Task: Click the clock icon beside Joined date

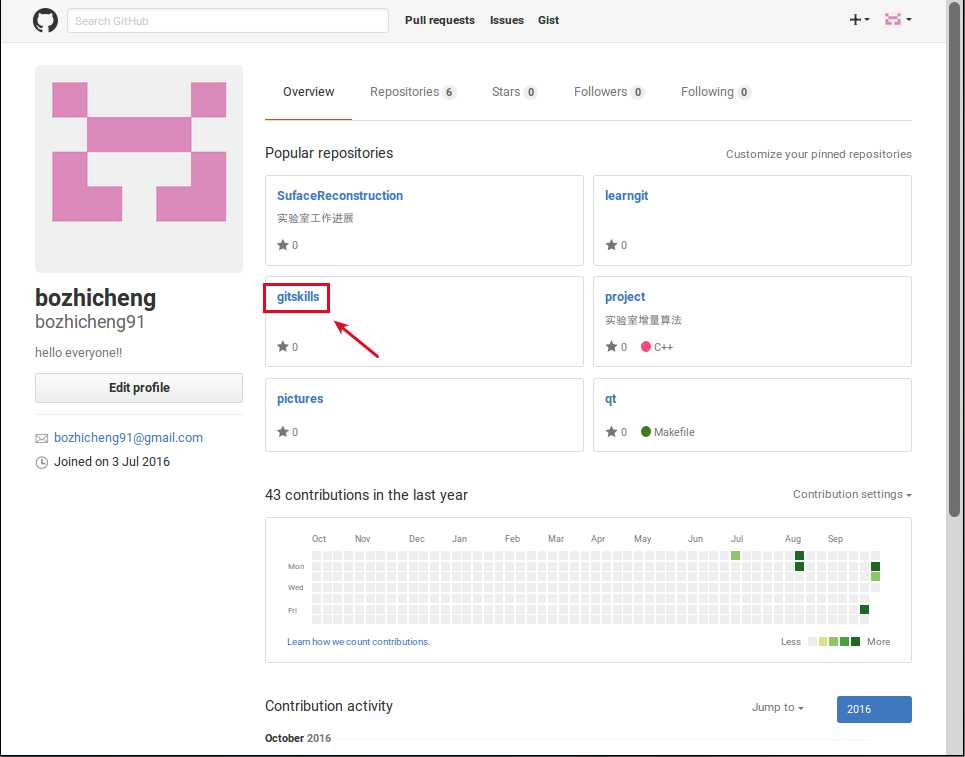Action: pyautogui.click(x=41, y=462)
